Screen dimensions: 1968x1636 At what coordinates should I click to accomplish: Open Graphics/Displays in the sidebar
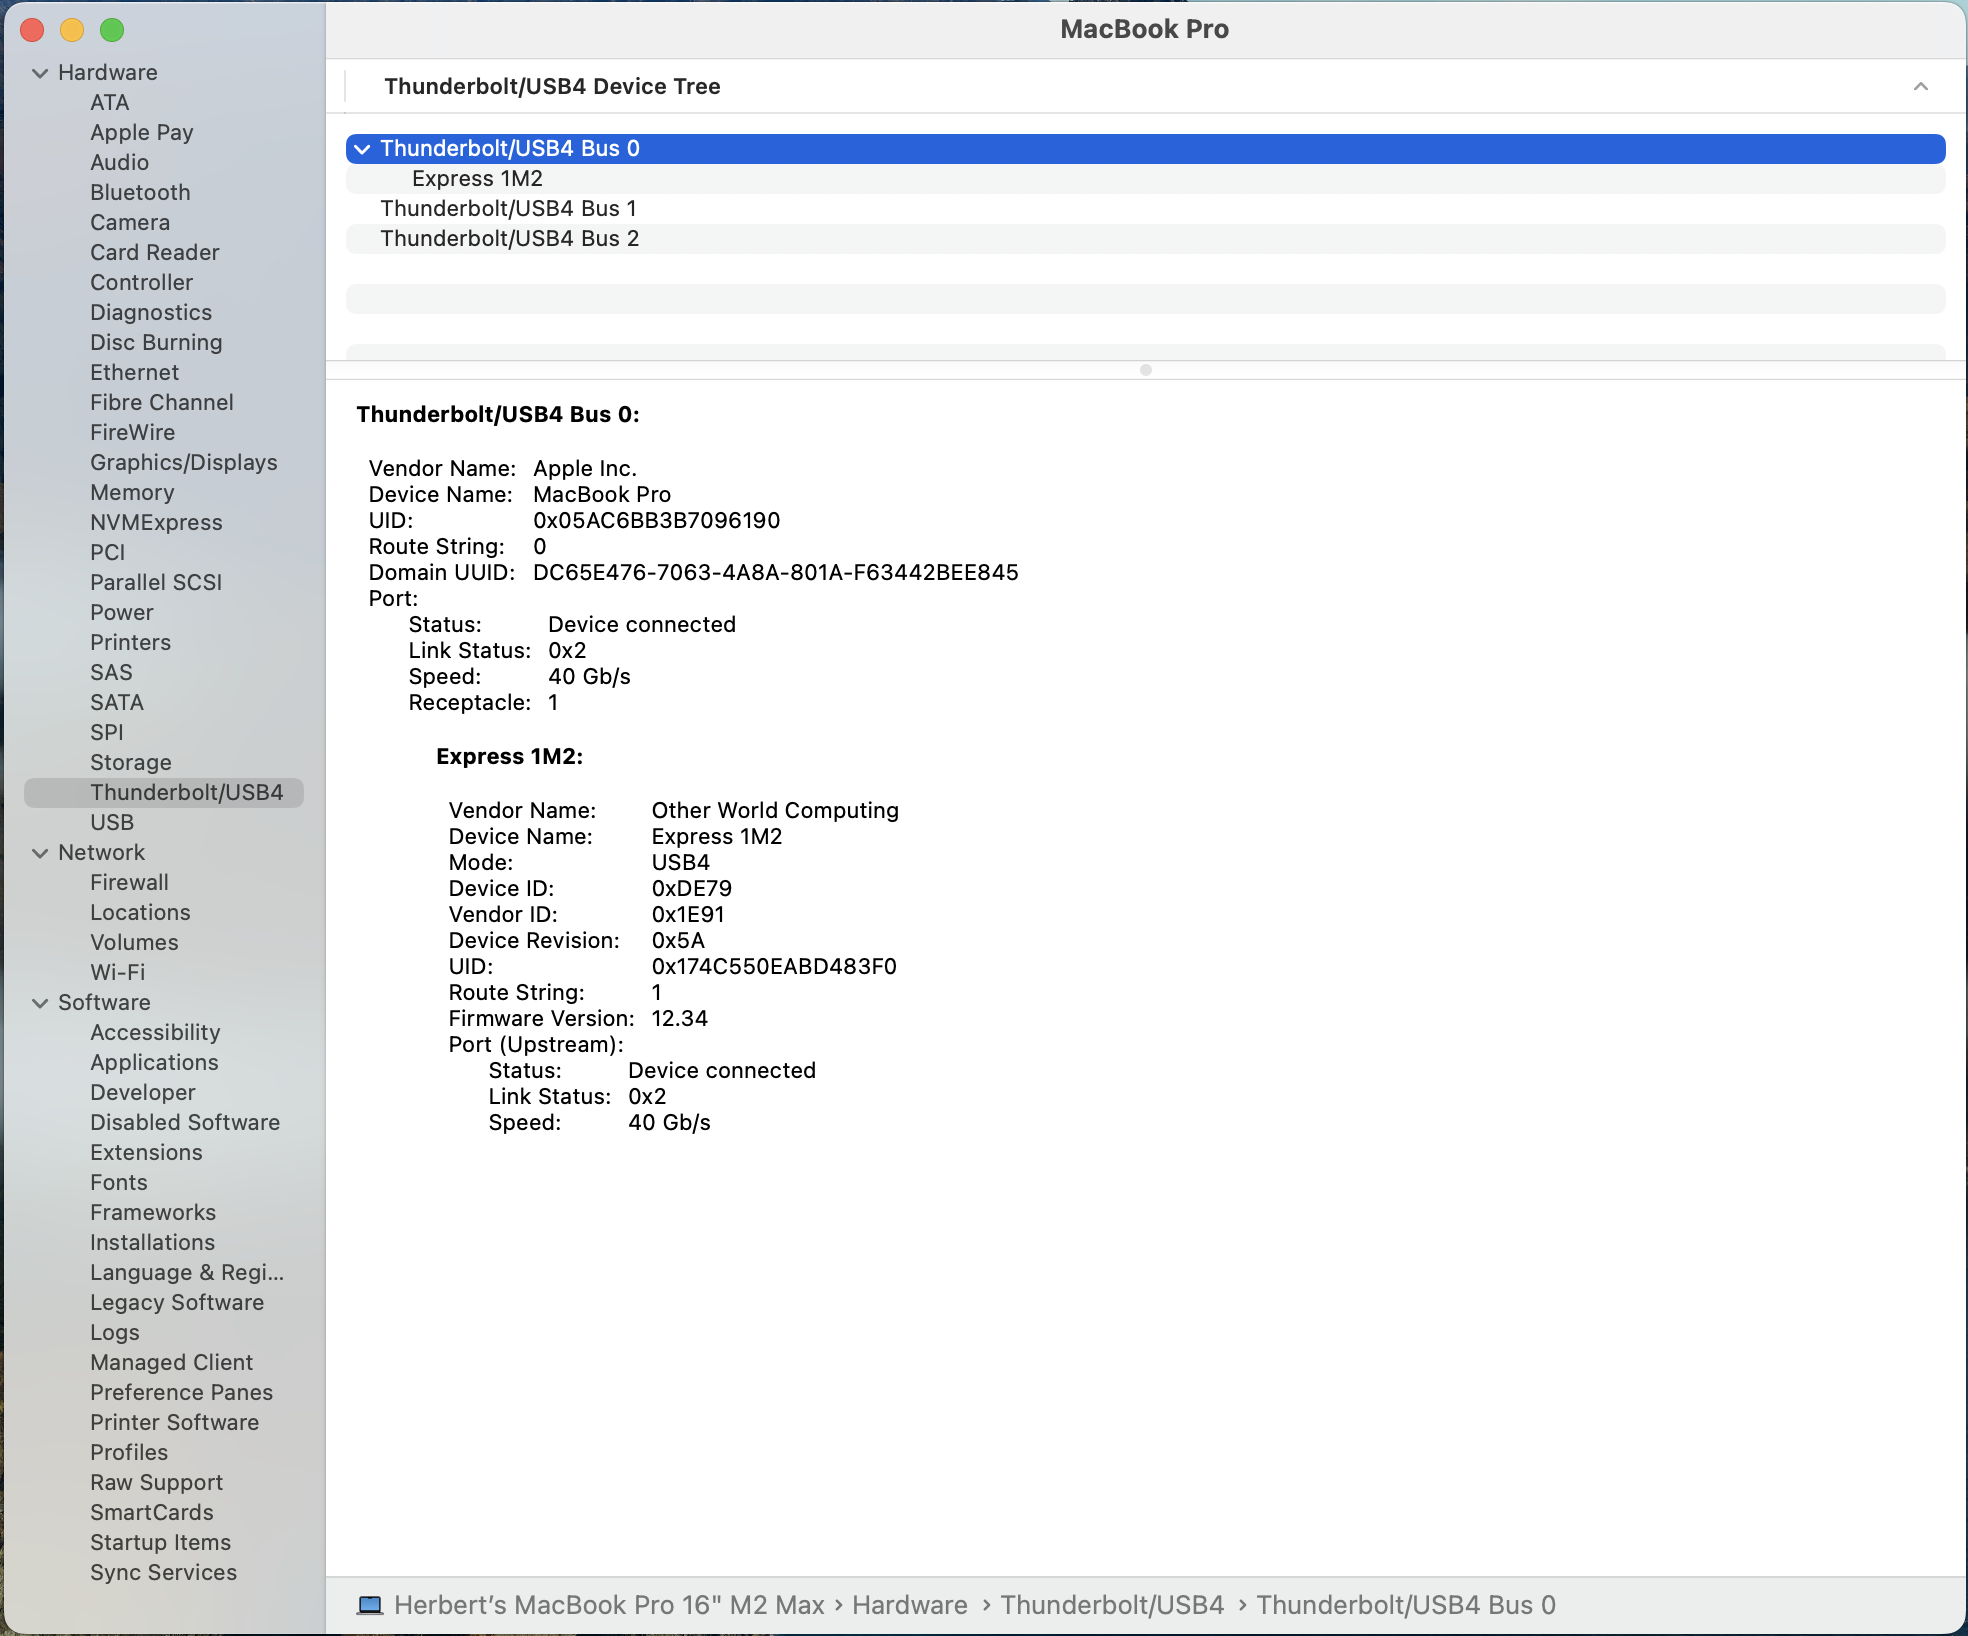[x=184, y=463]
